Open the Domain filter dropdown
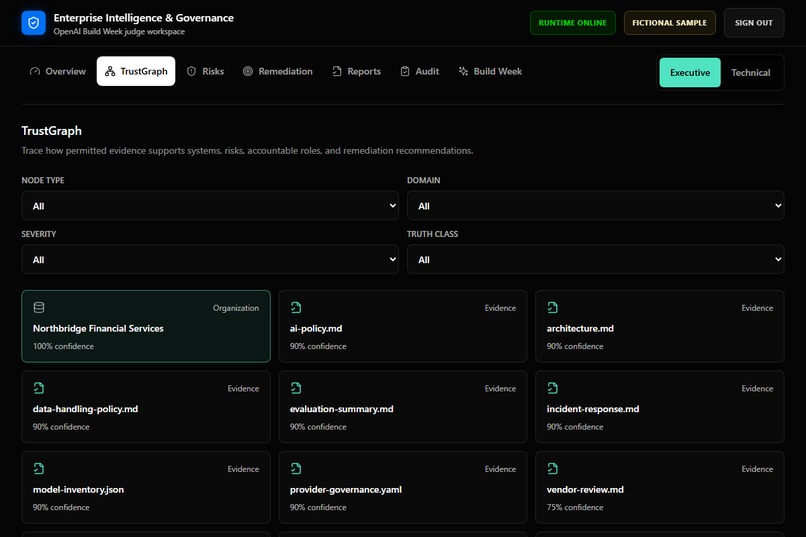806x537 pixels. click(x=595, y=206)
